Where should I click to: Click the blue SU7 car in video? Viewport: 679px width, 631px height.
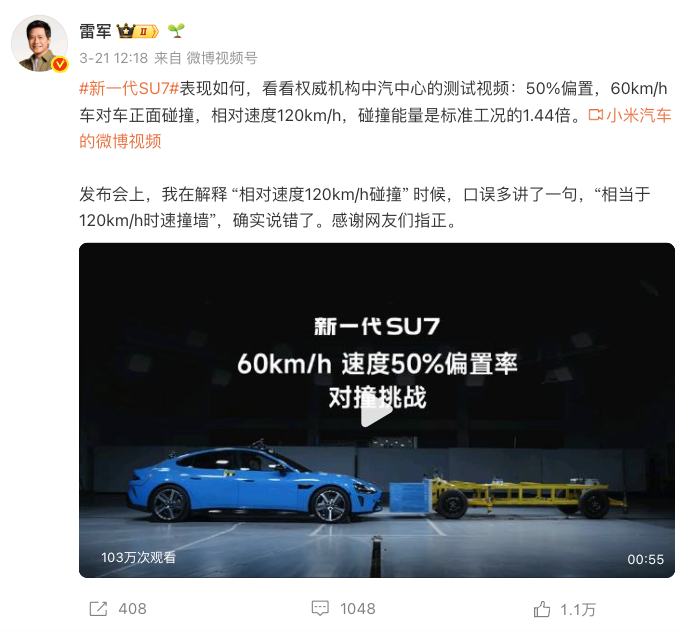tap(255, 484)
